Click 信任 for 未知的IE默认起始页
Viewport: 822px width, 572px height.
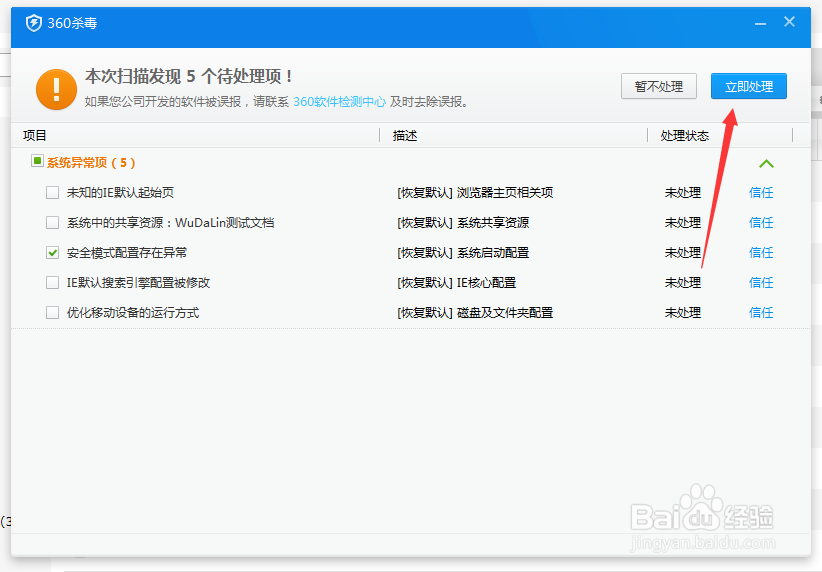761,192
